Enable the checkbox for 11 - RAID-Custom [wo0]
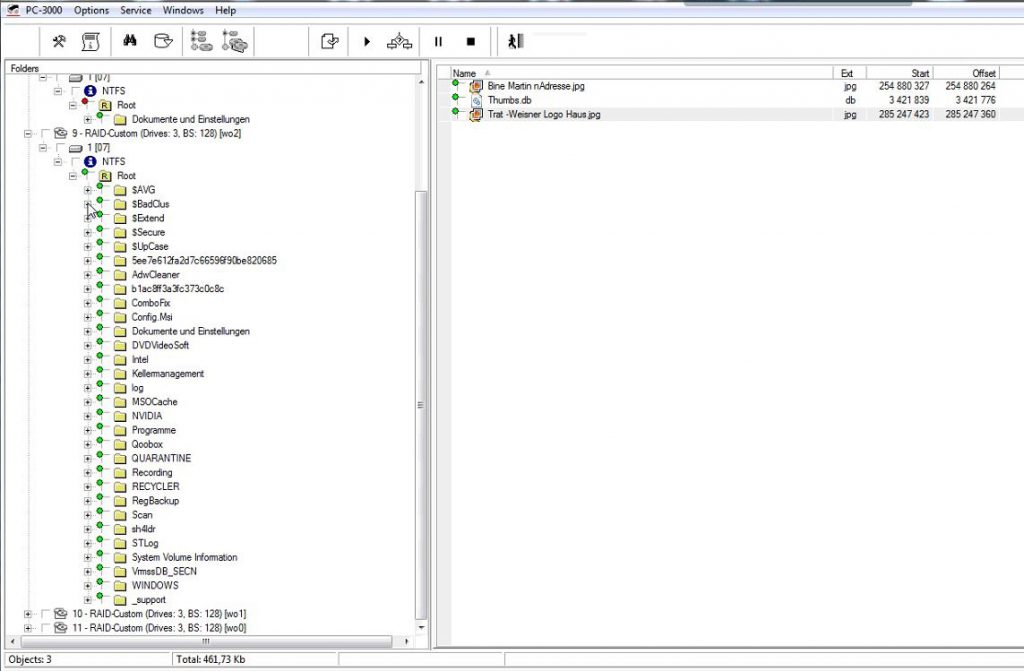This screenshot has height=671, width=1024. 45,628
